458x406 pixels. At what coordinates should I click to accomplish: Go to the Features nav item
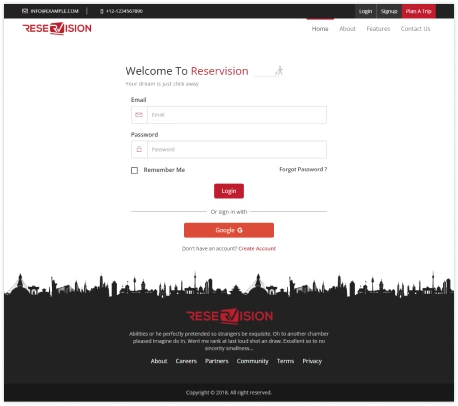pyautogui.click(x=378, y=29)
